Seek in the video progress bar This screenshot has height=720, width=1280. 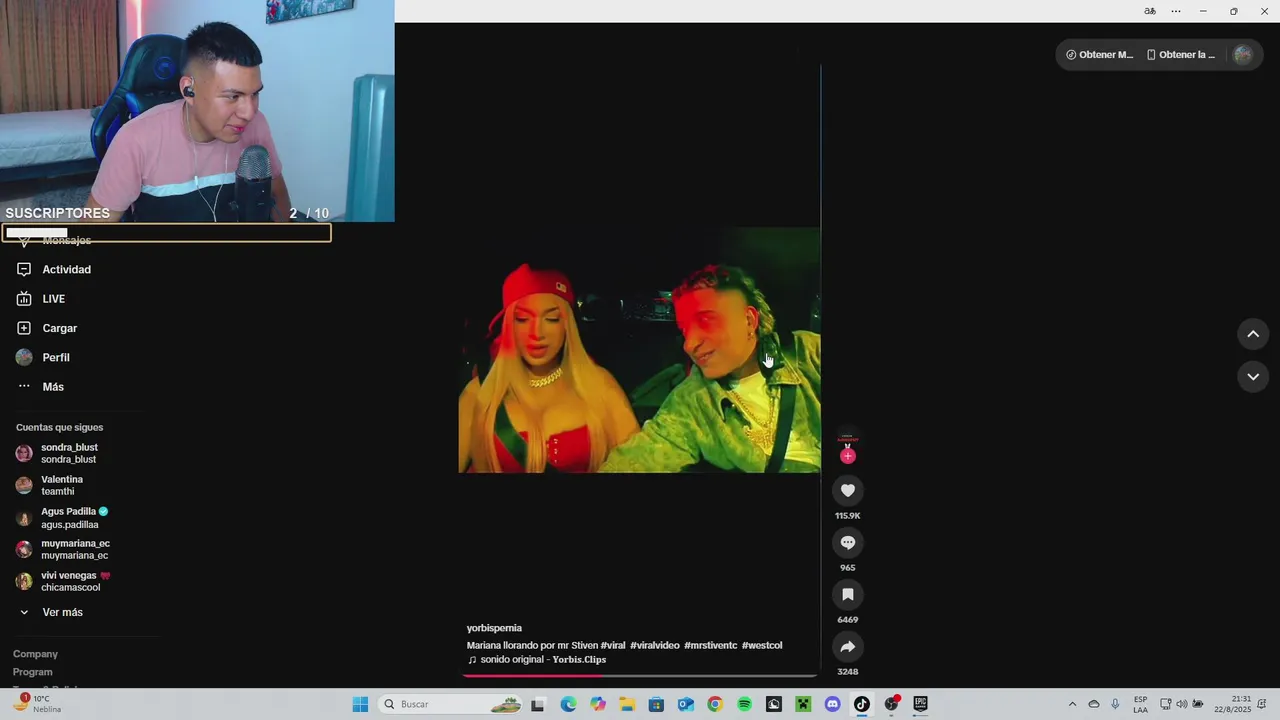[639, 675]
